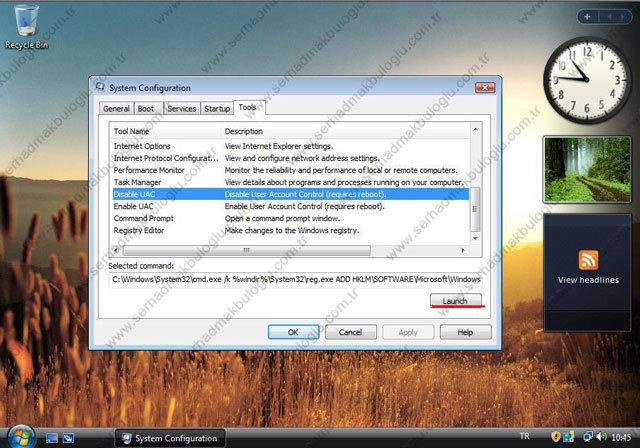Close the System Configuration dialog
Image resolution: width=640 pixels, height=448 pixels.
tap(485, 87)
